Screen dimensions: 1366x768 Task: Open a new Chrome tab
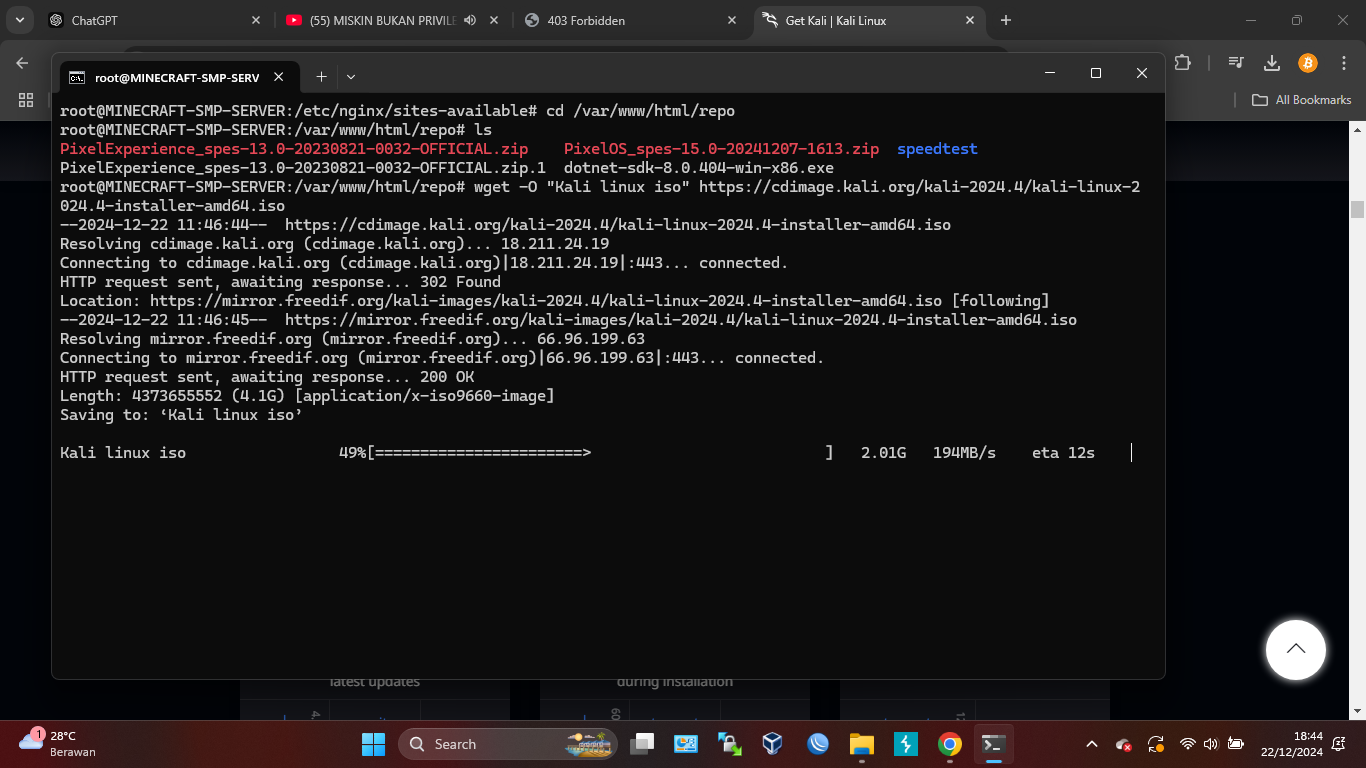1006,20
